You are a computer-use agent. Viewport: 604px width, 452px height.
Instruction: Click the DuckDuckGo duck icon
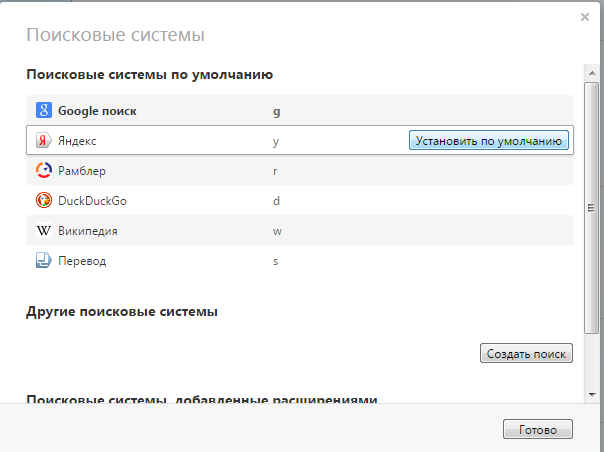pos(44,201)
